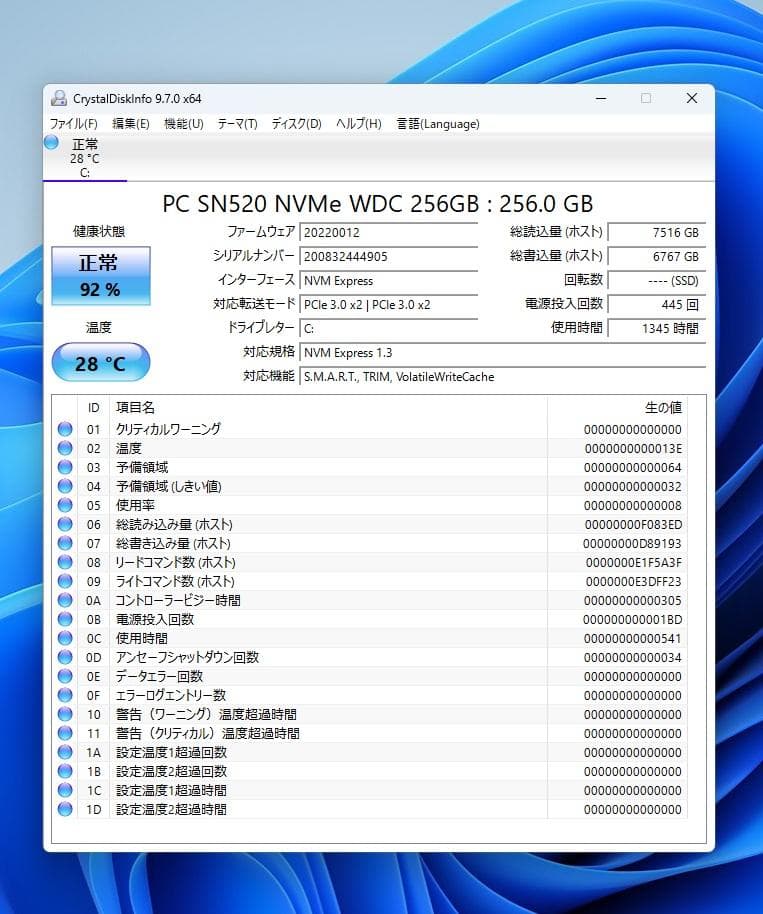Click the power on count value 445 回
The width and height of the screenshot is (763, 914).
657,304
